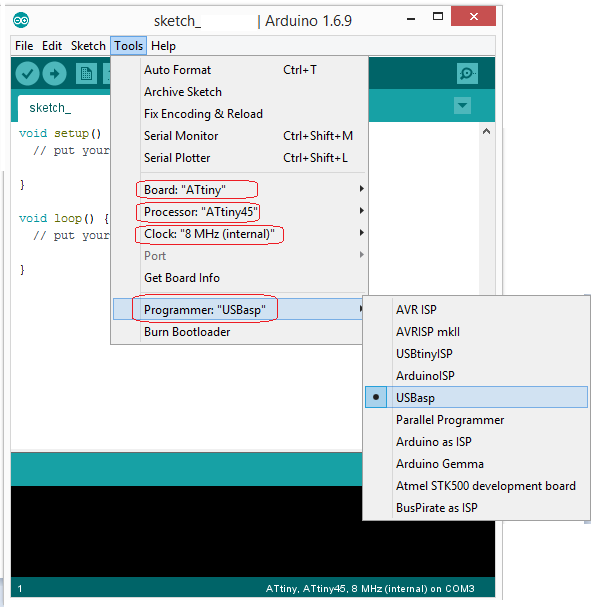Open the Sketch menu

pyautogui.click(x=88, y=46)
